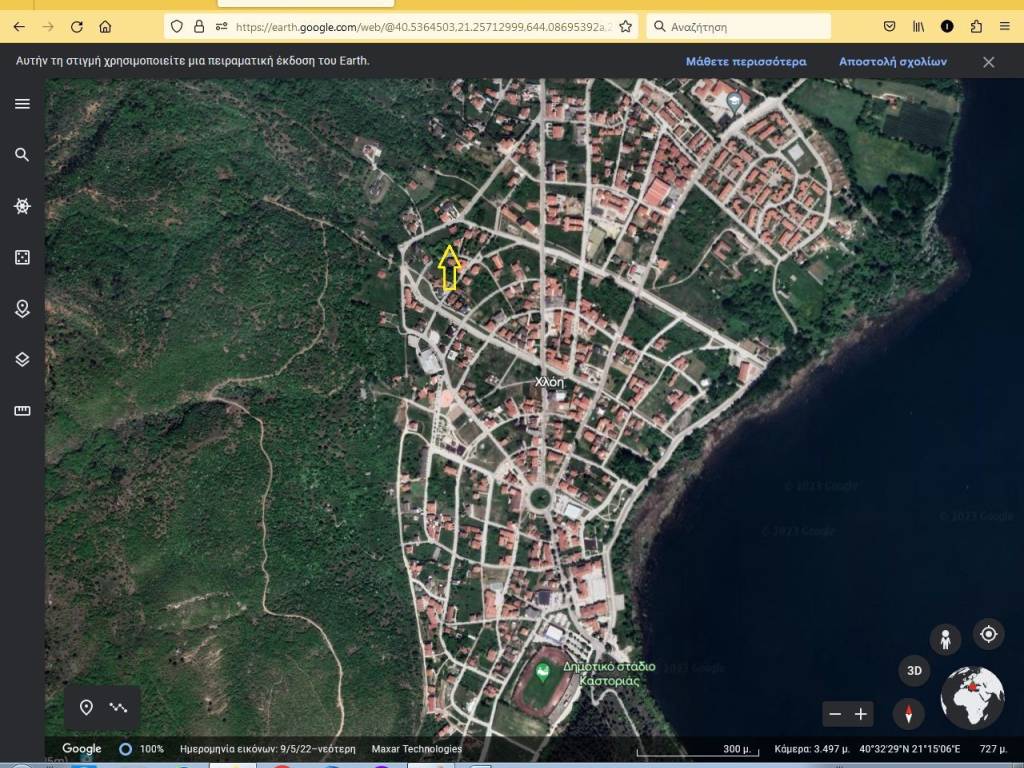Open Voyager ship wheel icon
This screenshot has height=768, width=1024.
click(x=22, y=206)
